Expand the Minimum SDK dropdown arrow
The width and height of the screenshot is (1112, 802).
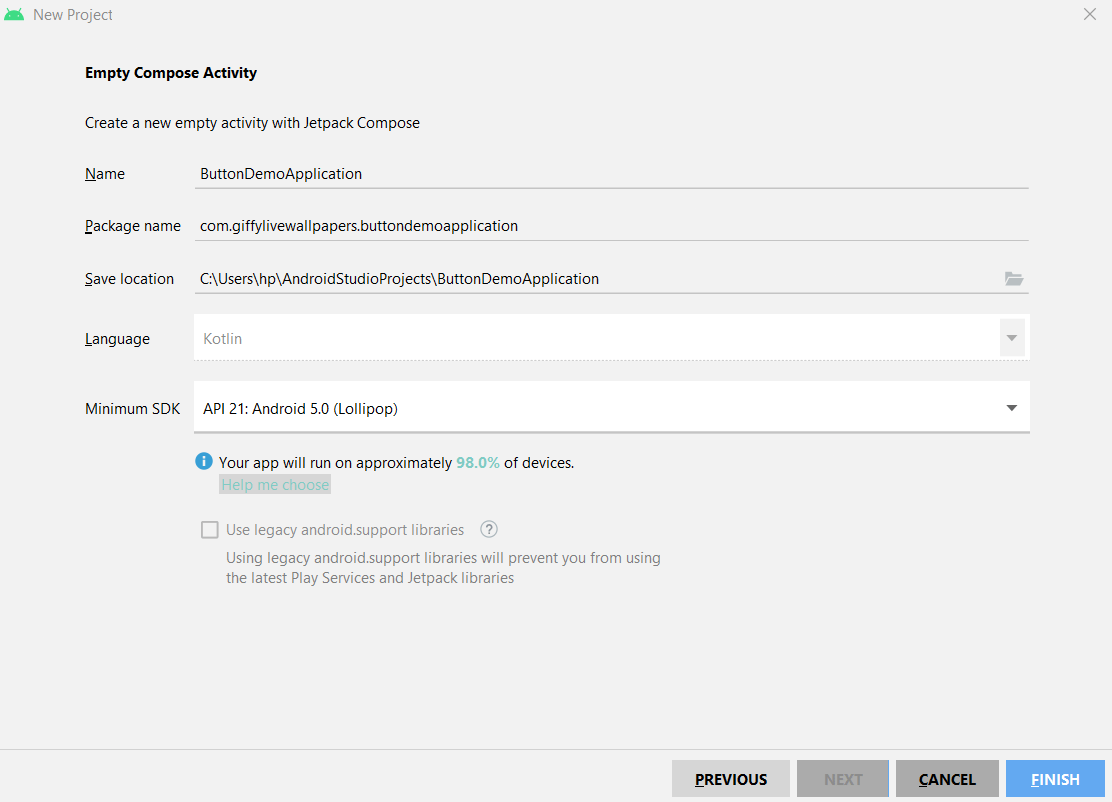(1011, 408)
